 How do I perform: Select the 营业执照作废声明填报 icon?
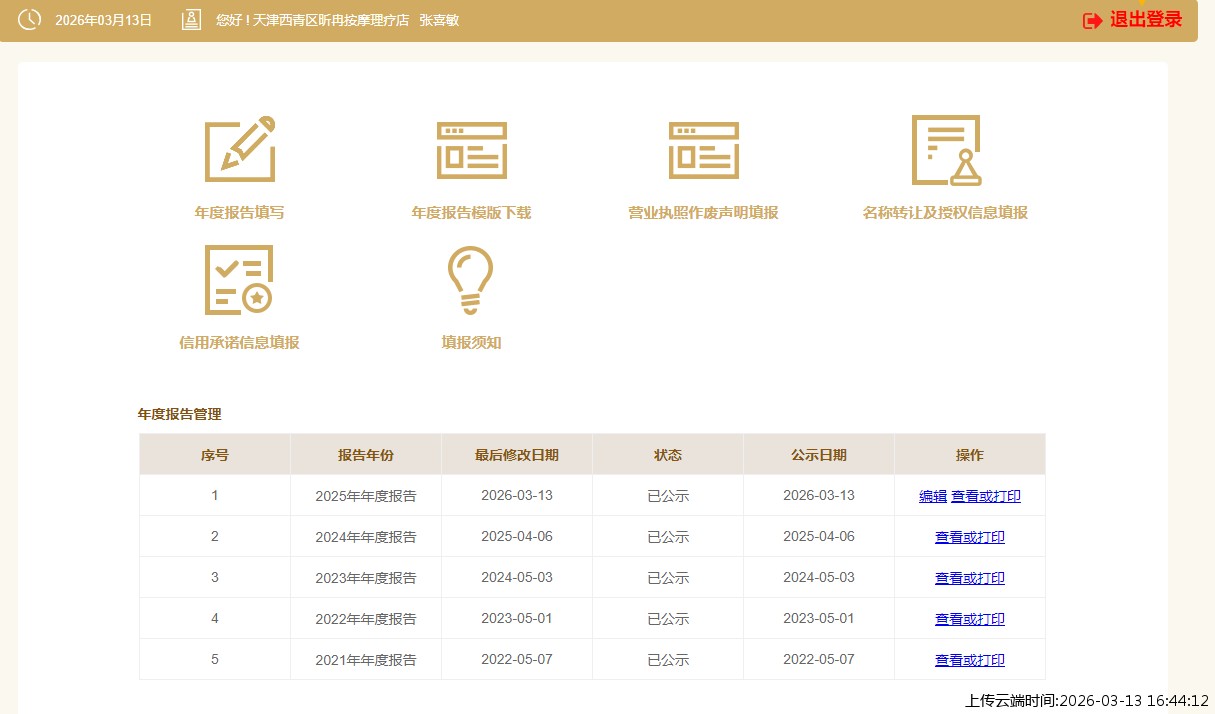coord(703,150)
